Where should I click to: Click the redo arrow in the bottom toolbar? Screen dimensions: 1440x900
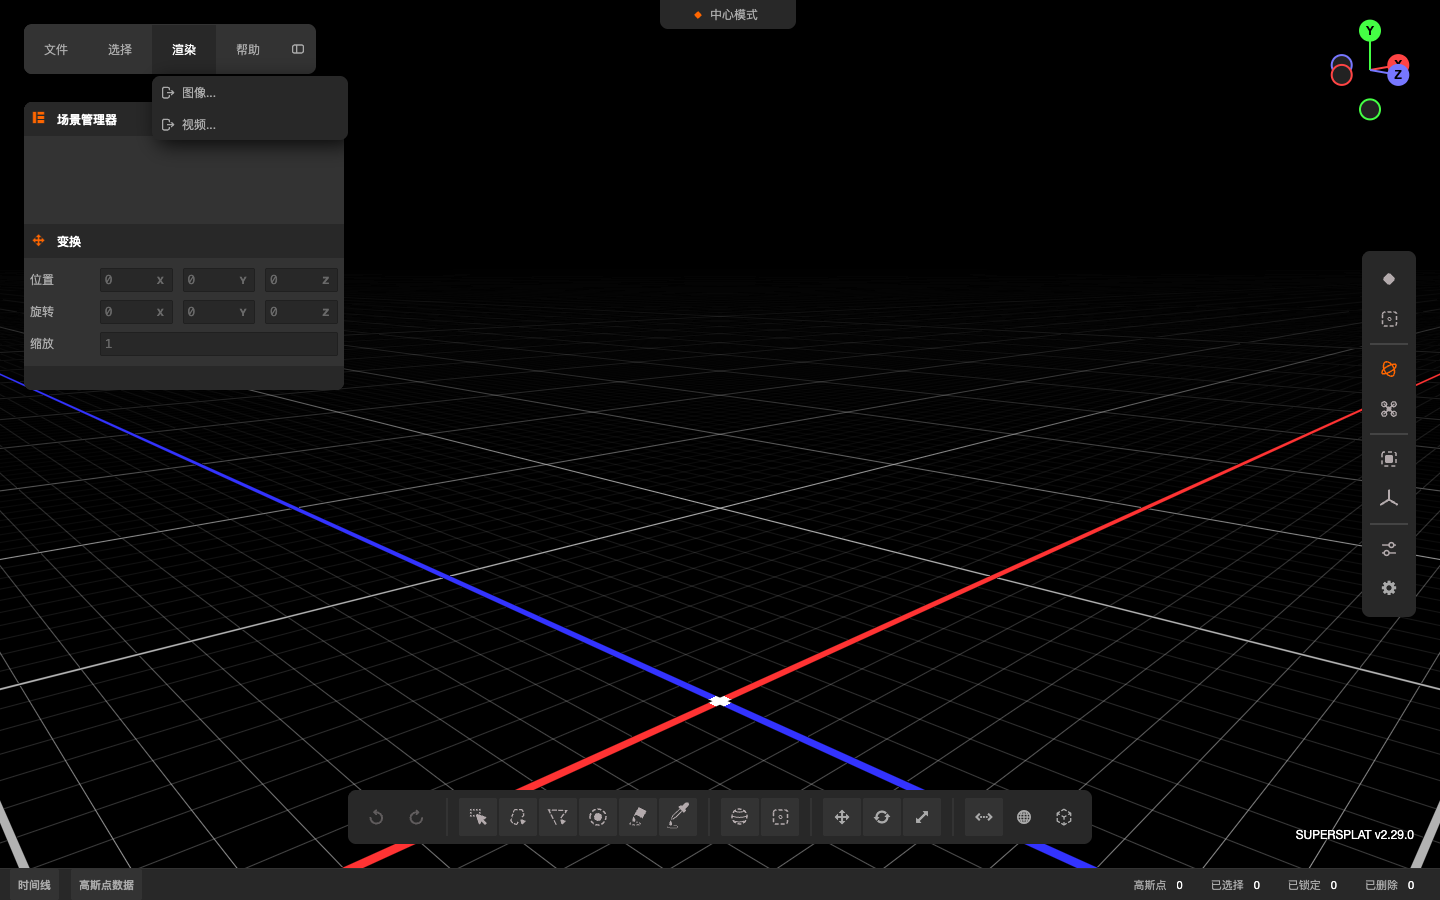coord(417,817)
